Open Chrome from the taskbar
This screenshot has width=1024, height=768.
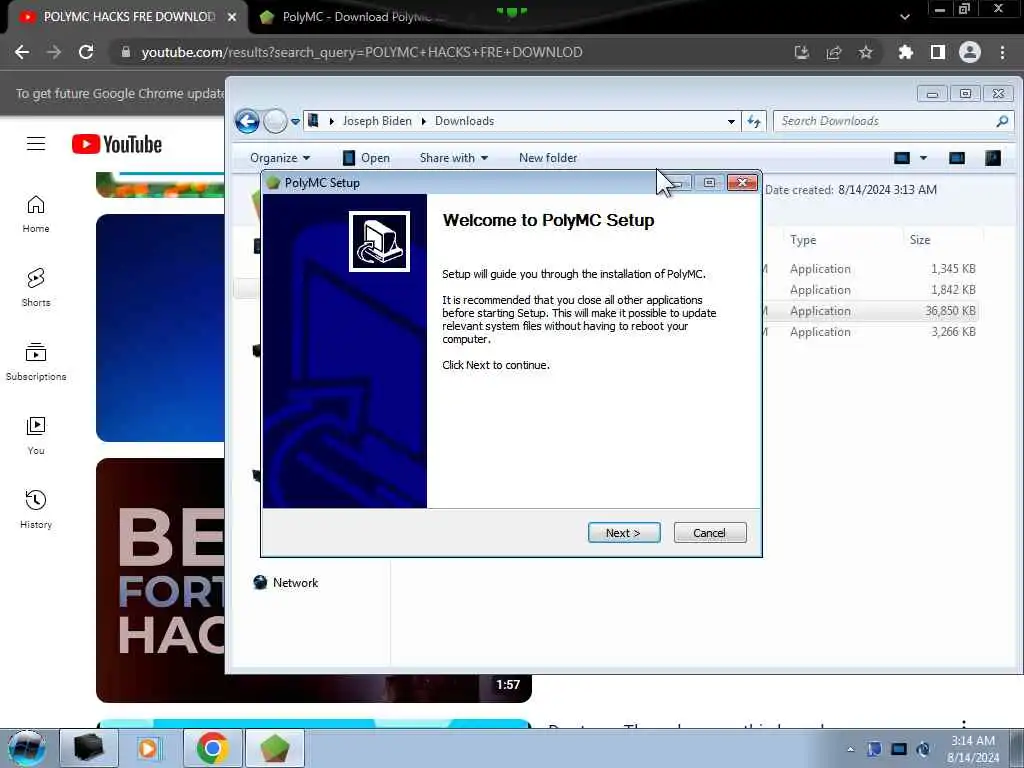(x=212, y=748)
